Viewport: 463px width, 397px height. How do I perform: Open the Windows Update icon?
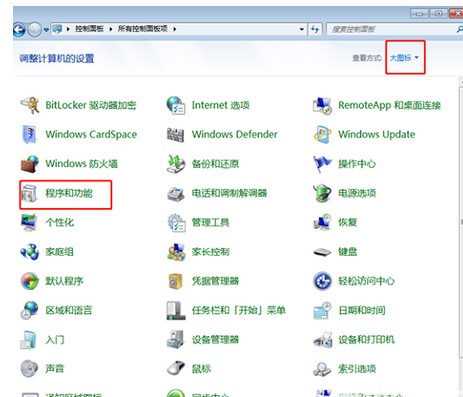click(x=322, y=134)
